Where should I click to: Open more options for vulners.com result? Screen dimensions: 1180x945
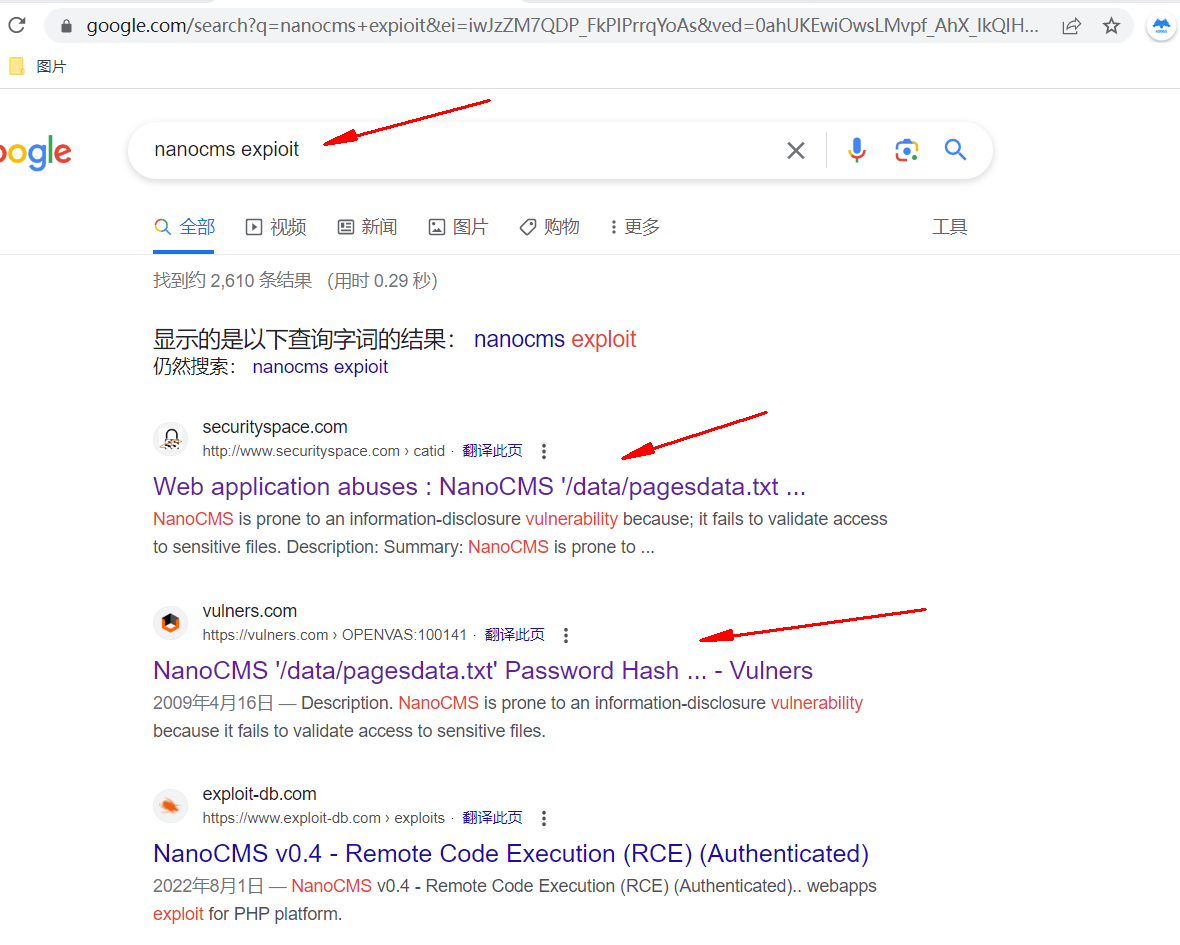[x=565, y=635]
